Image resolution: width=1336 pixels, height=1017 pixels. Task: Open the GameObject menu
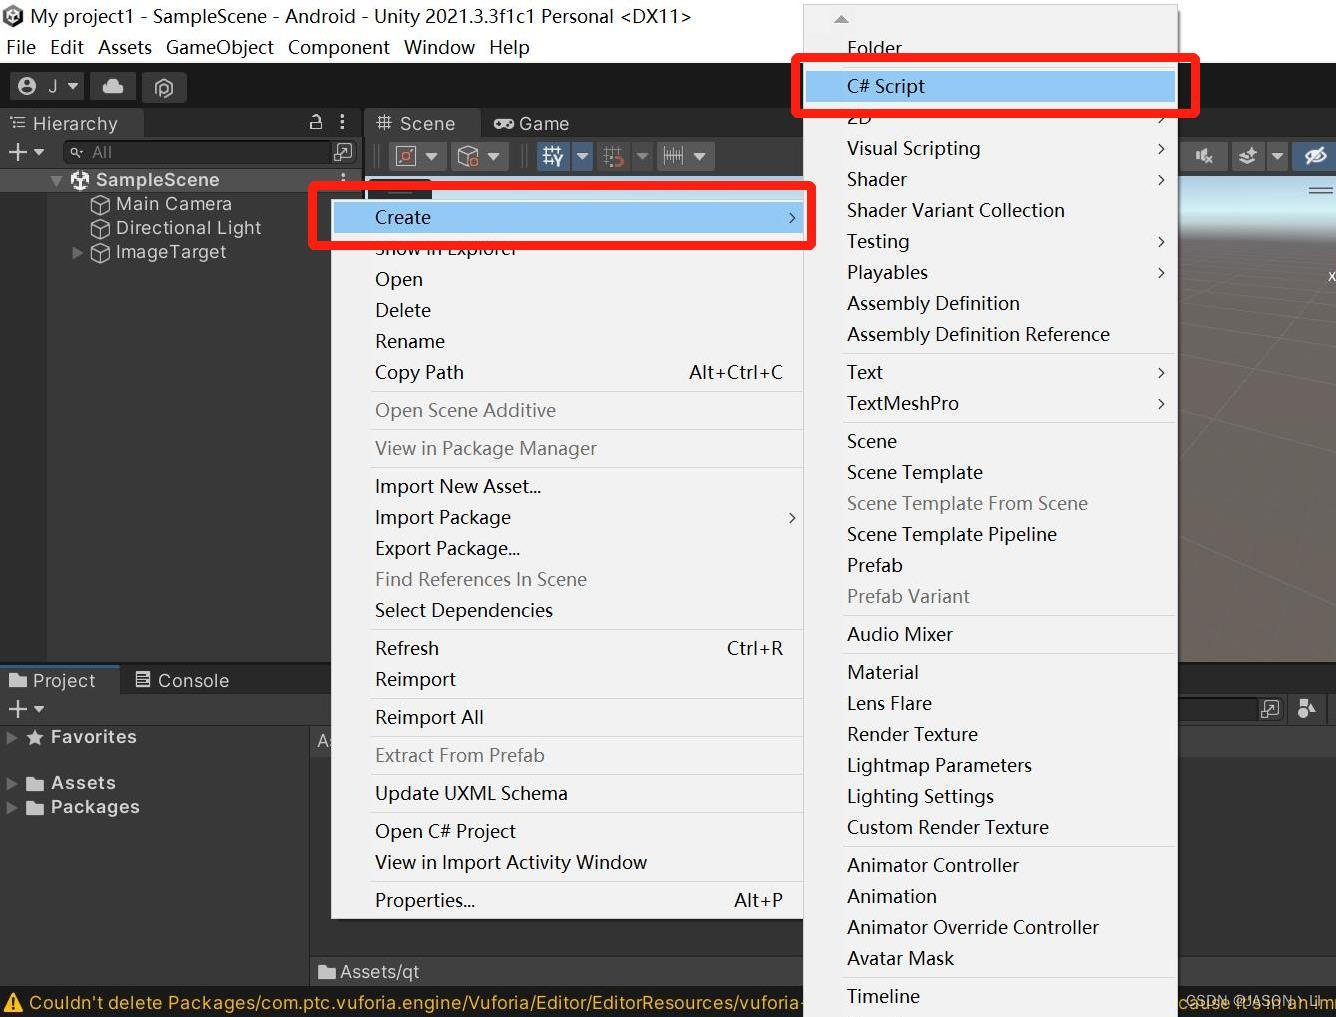tap(219, 47)
